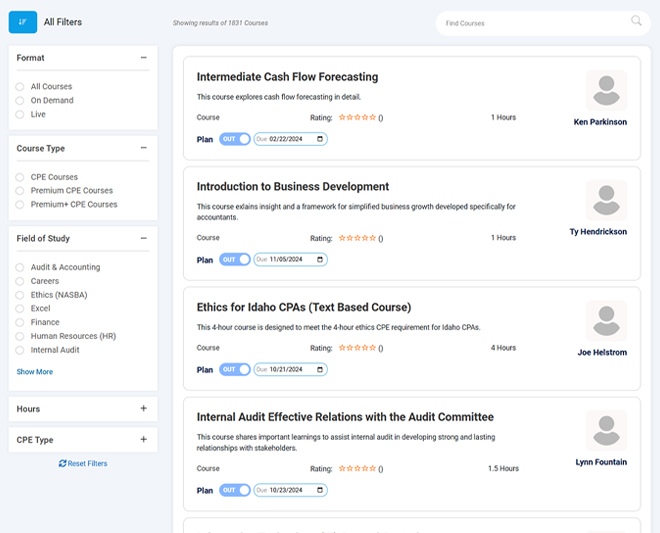Select Human Resources (HR) field of study
The image size is (660, 533).
pos(20,336)
